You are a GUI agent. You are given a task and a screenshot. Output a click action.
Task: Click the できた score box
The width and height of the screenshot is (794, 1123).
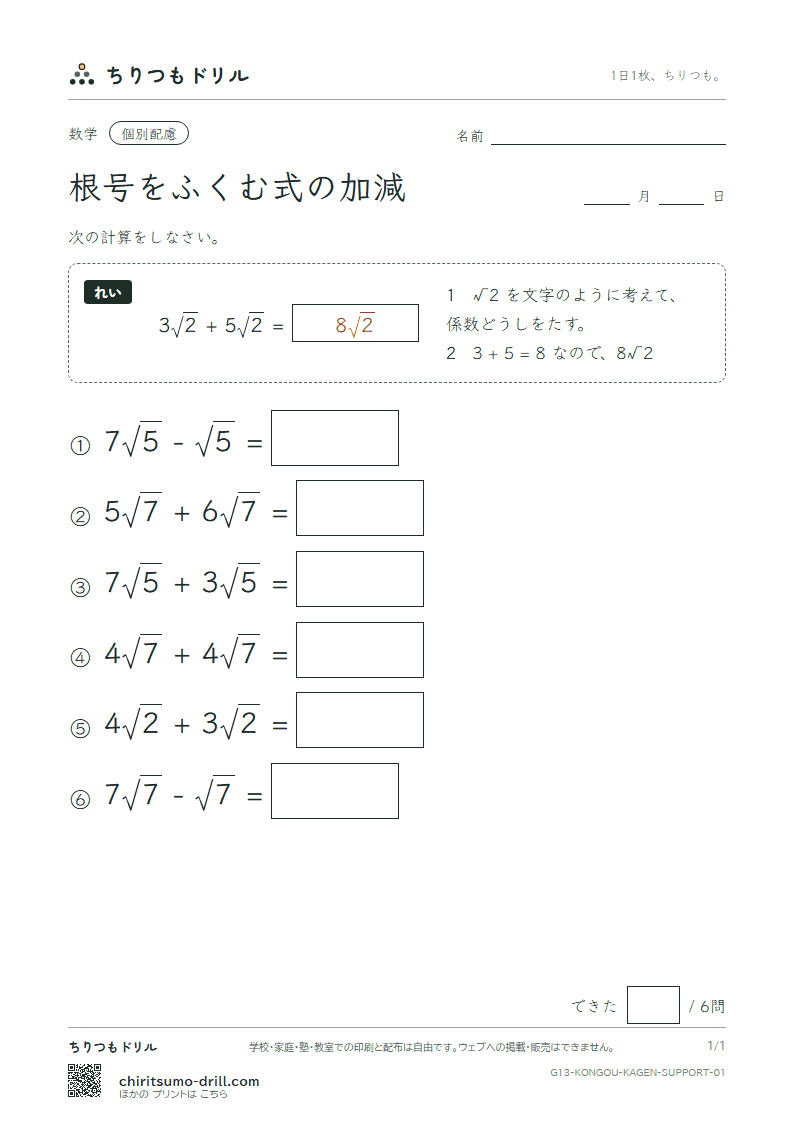pyautogui.click(x=653, y=1005)
